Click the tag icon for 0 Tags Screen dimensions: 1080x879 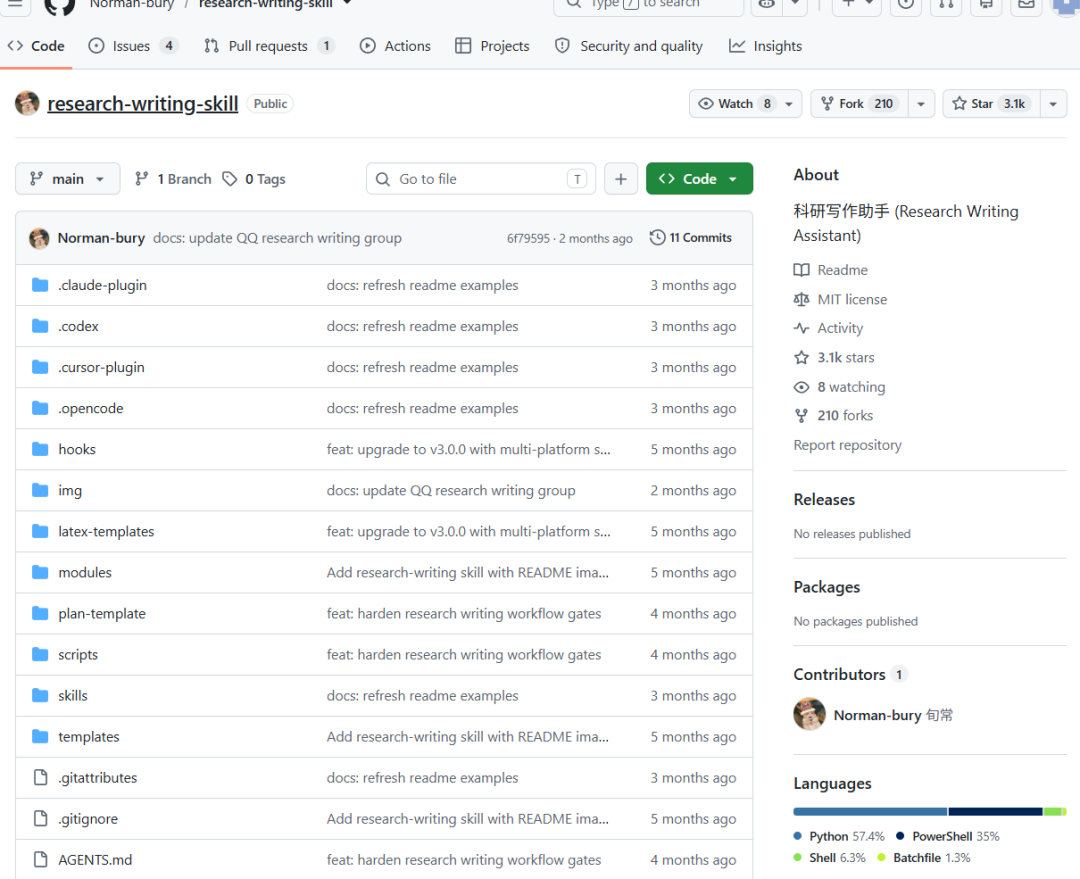(x=229, y=179)
